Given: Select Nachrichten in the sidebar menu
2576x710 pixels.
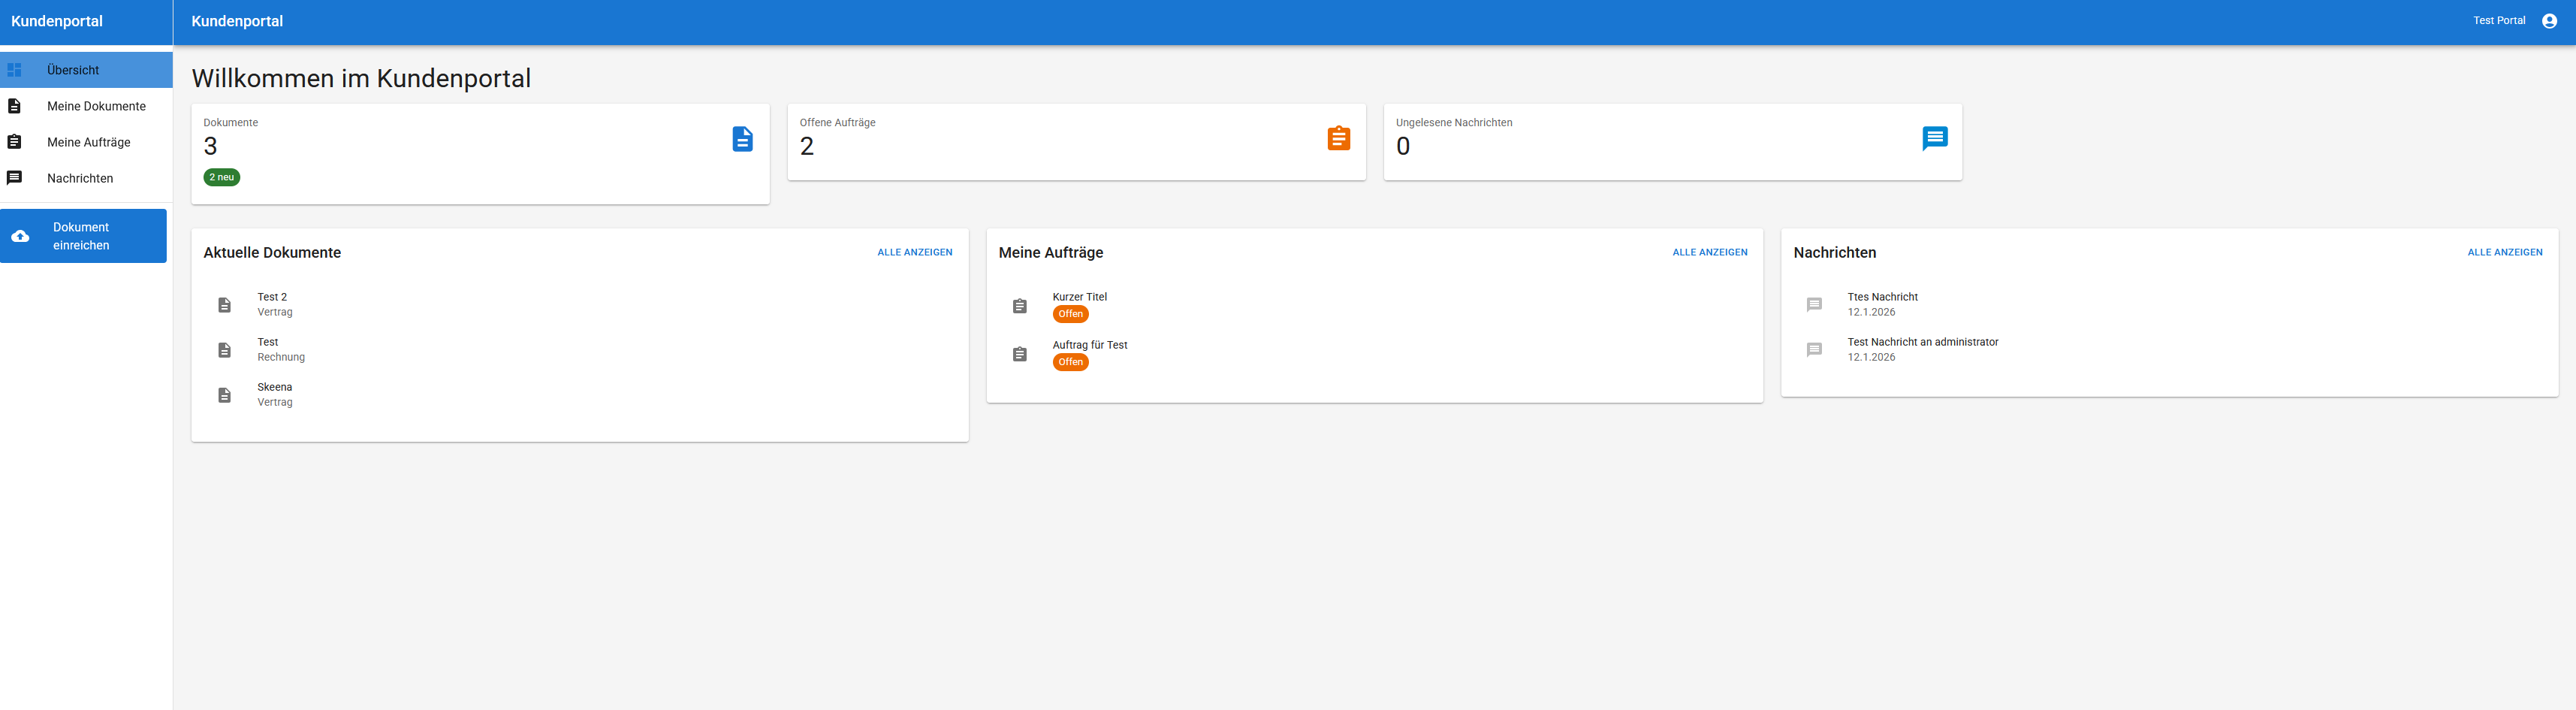Looking at the screenshot, I should (x=80, y=178).
